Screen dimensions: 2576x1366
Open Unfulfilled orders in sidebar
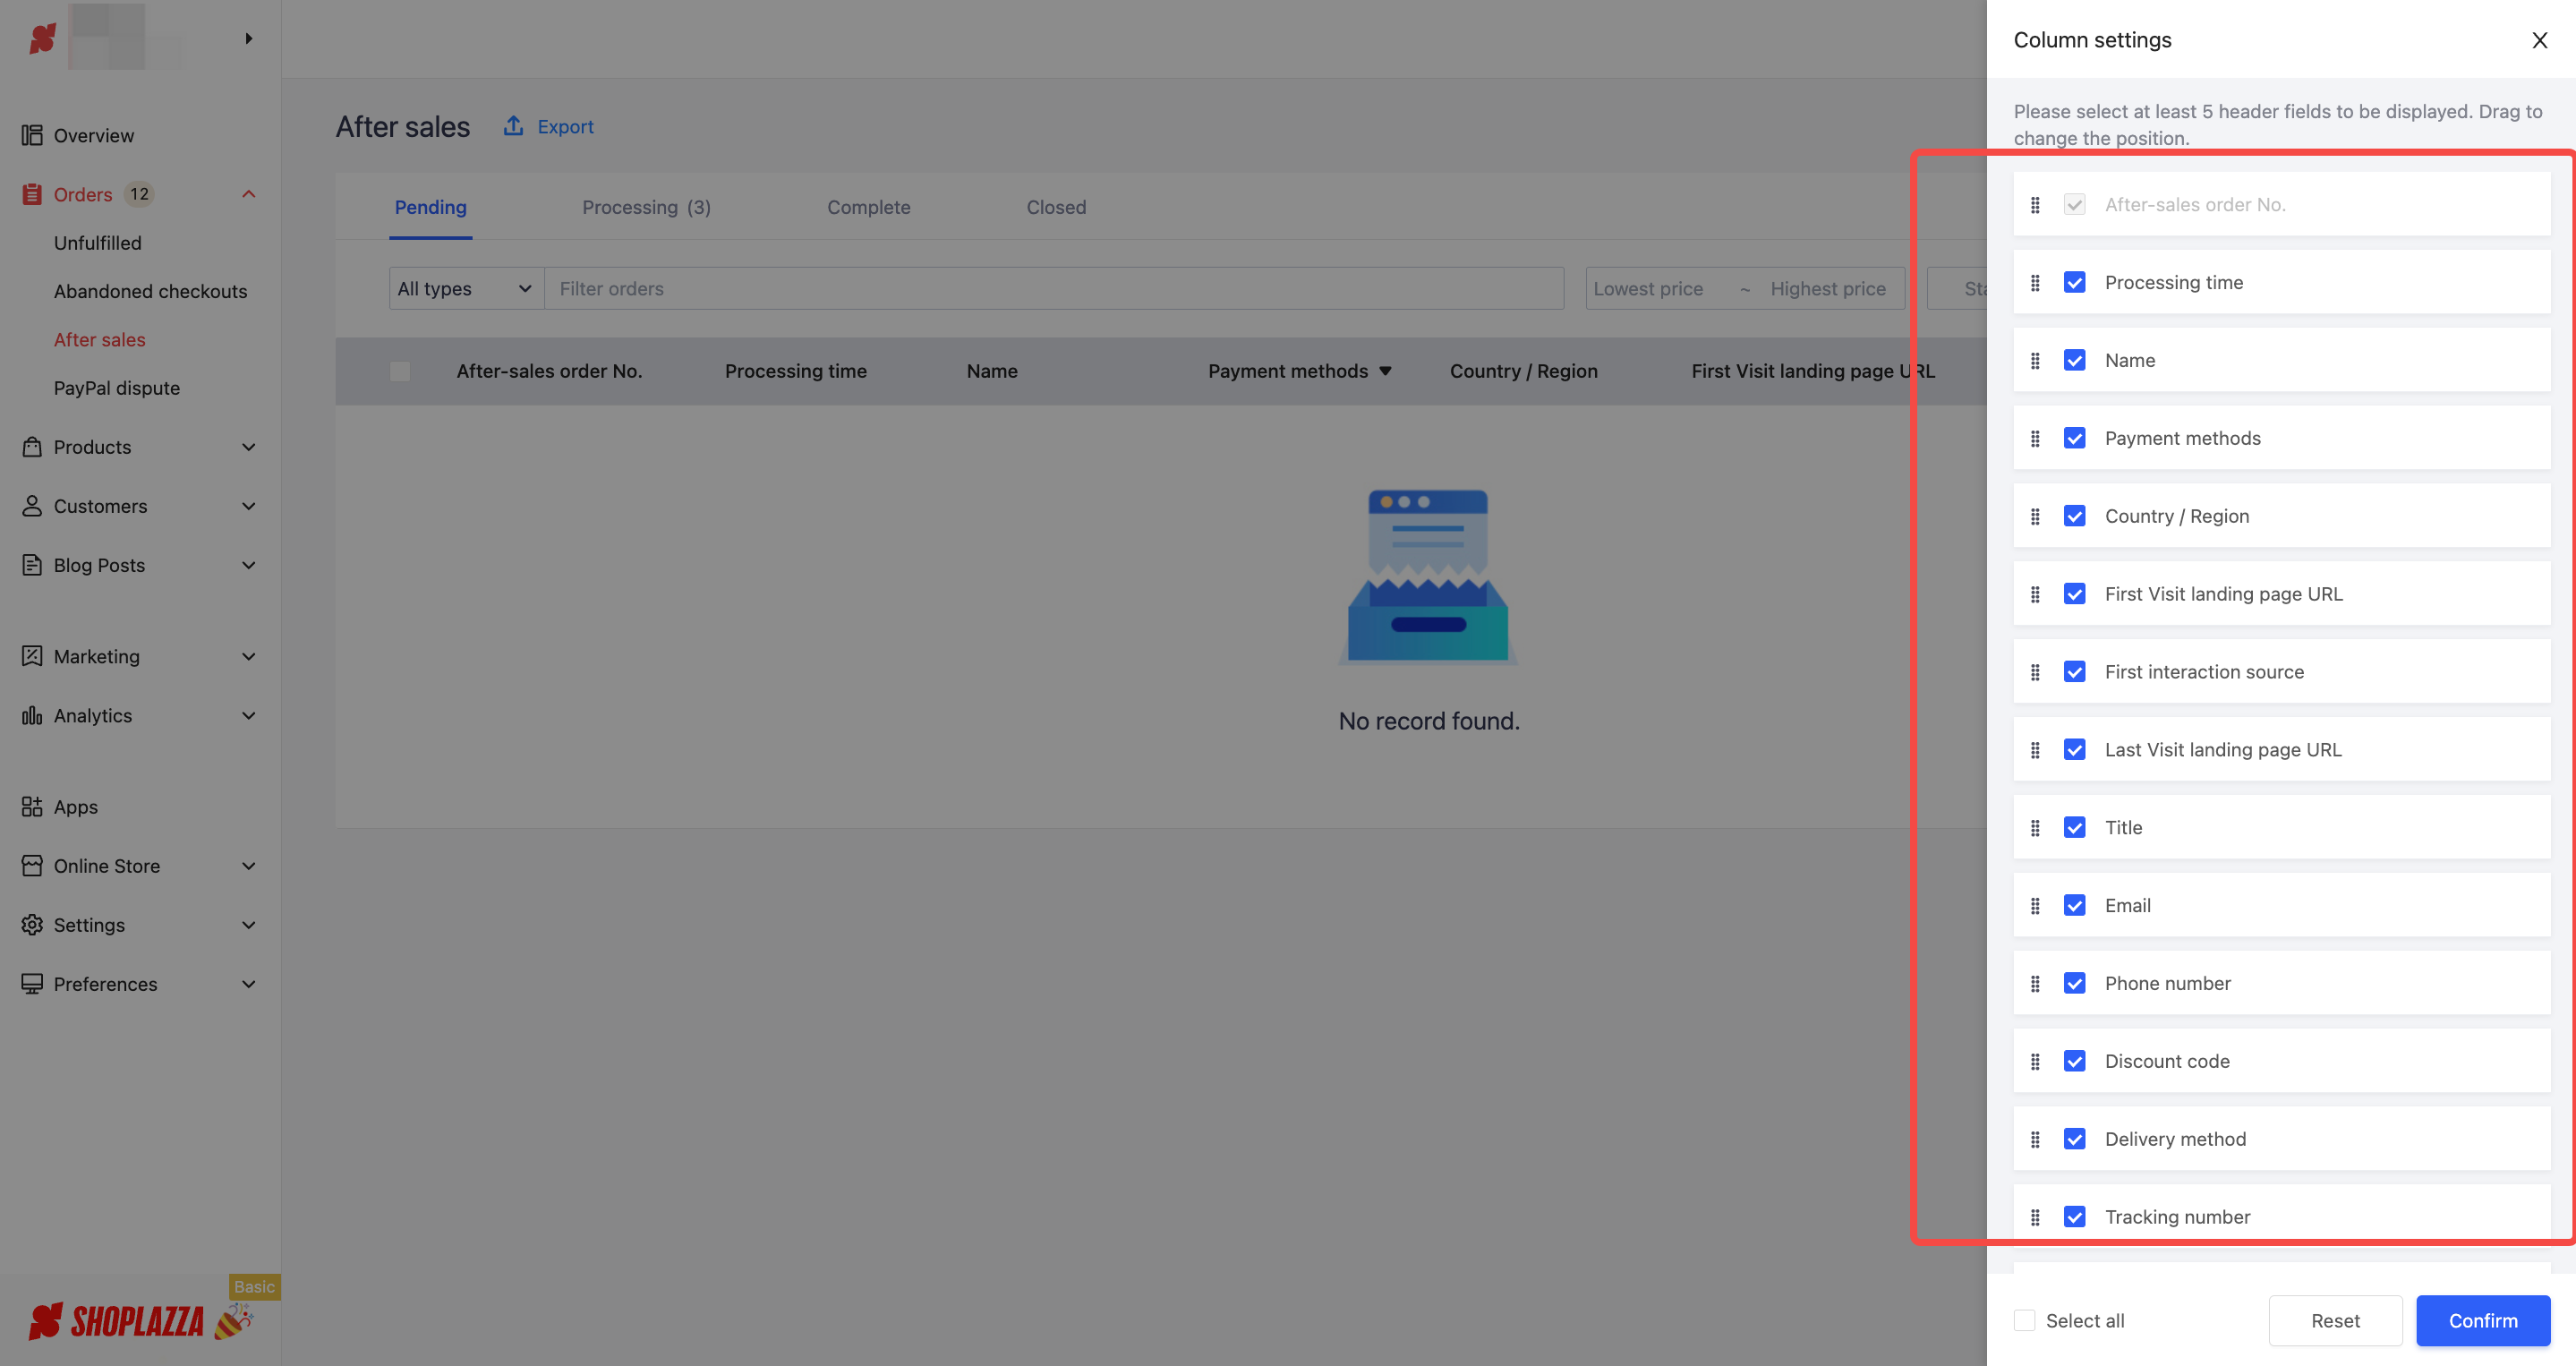tap(98, 243)
